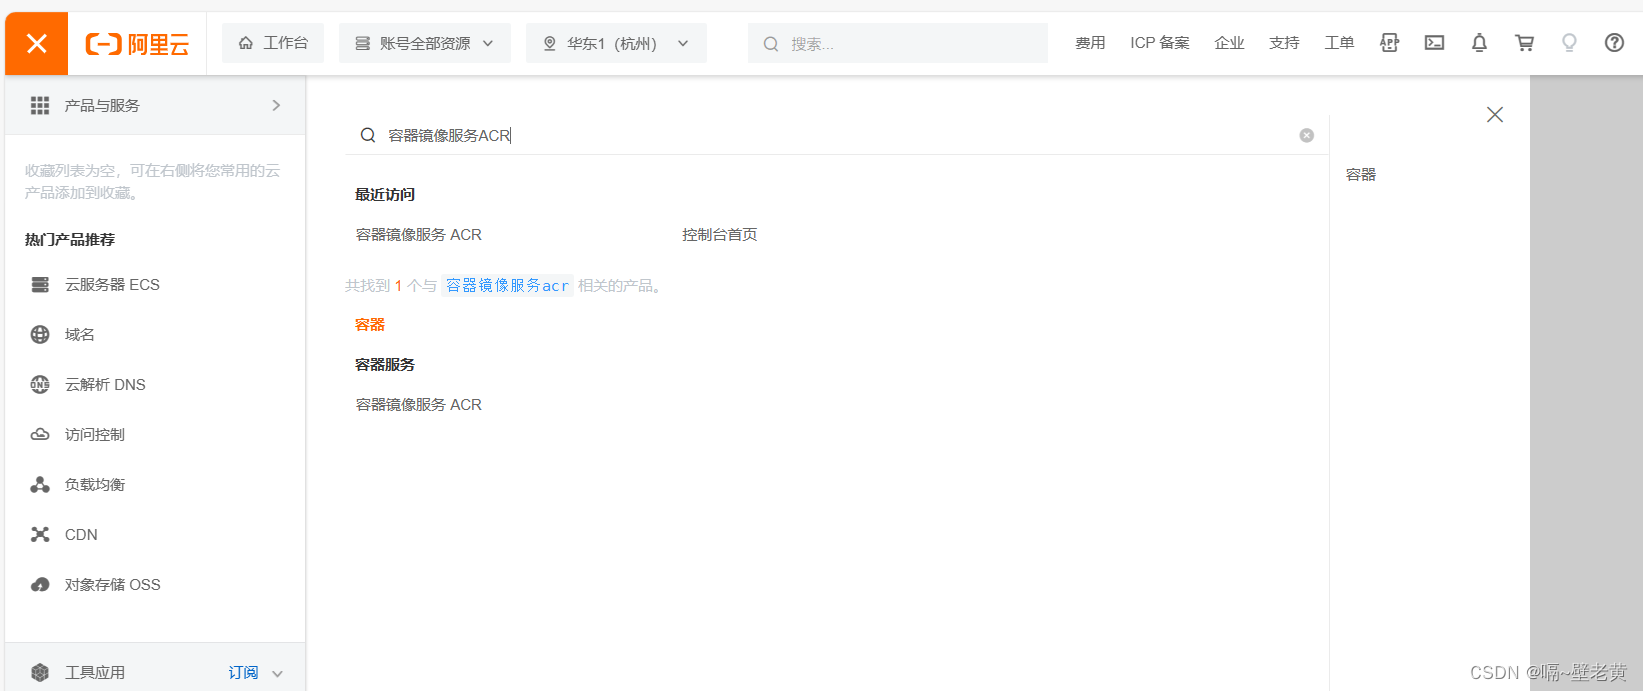This screenshot has height=691, width=1643.
Task: Open 域名 product
Action: [x=80, y=335]
